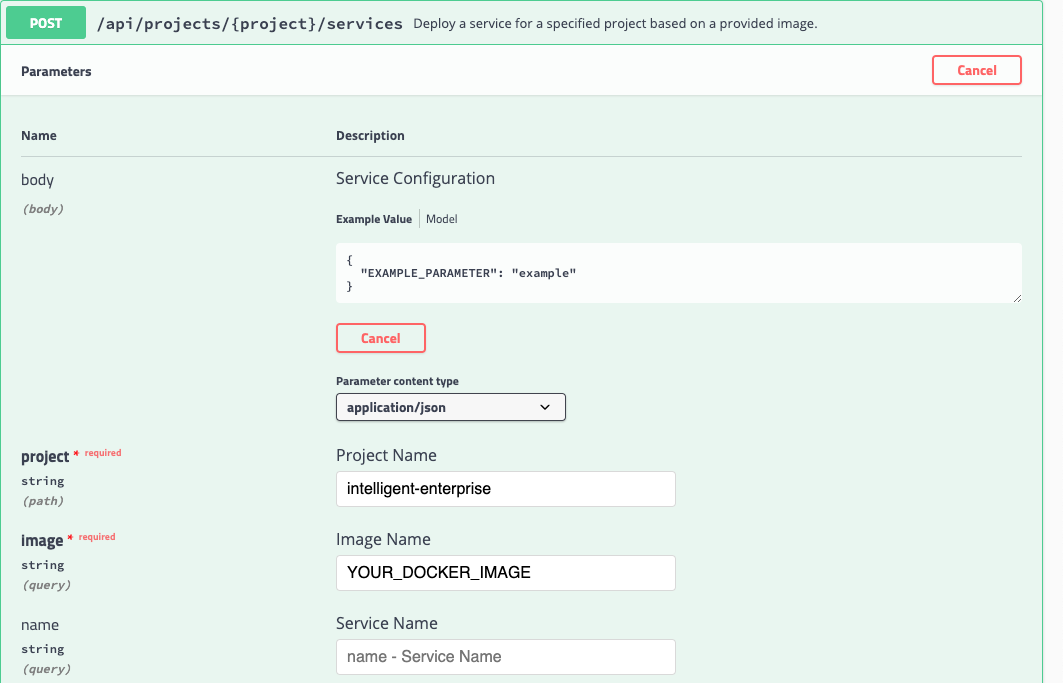Image resolution: width=1063 pixels, height=683 pixels.
Task: Click the Image Name field with YOUR_DOCKER_IMAGE
Action: 505,573
